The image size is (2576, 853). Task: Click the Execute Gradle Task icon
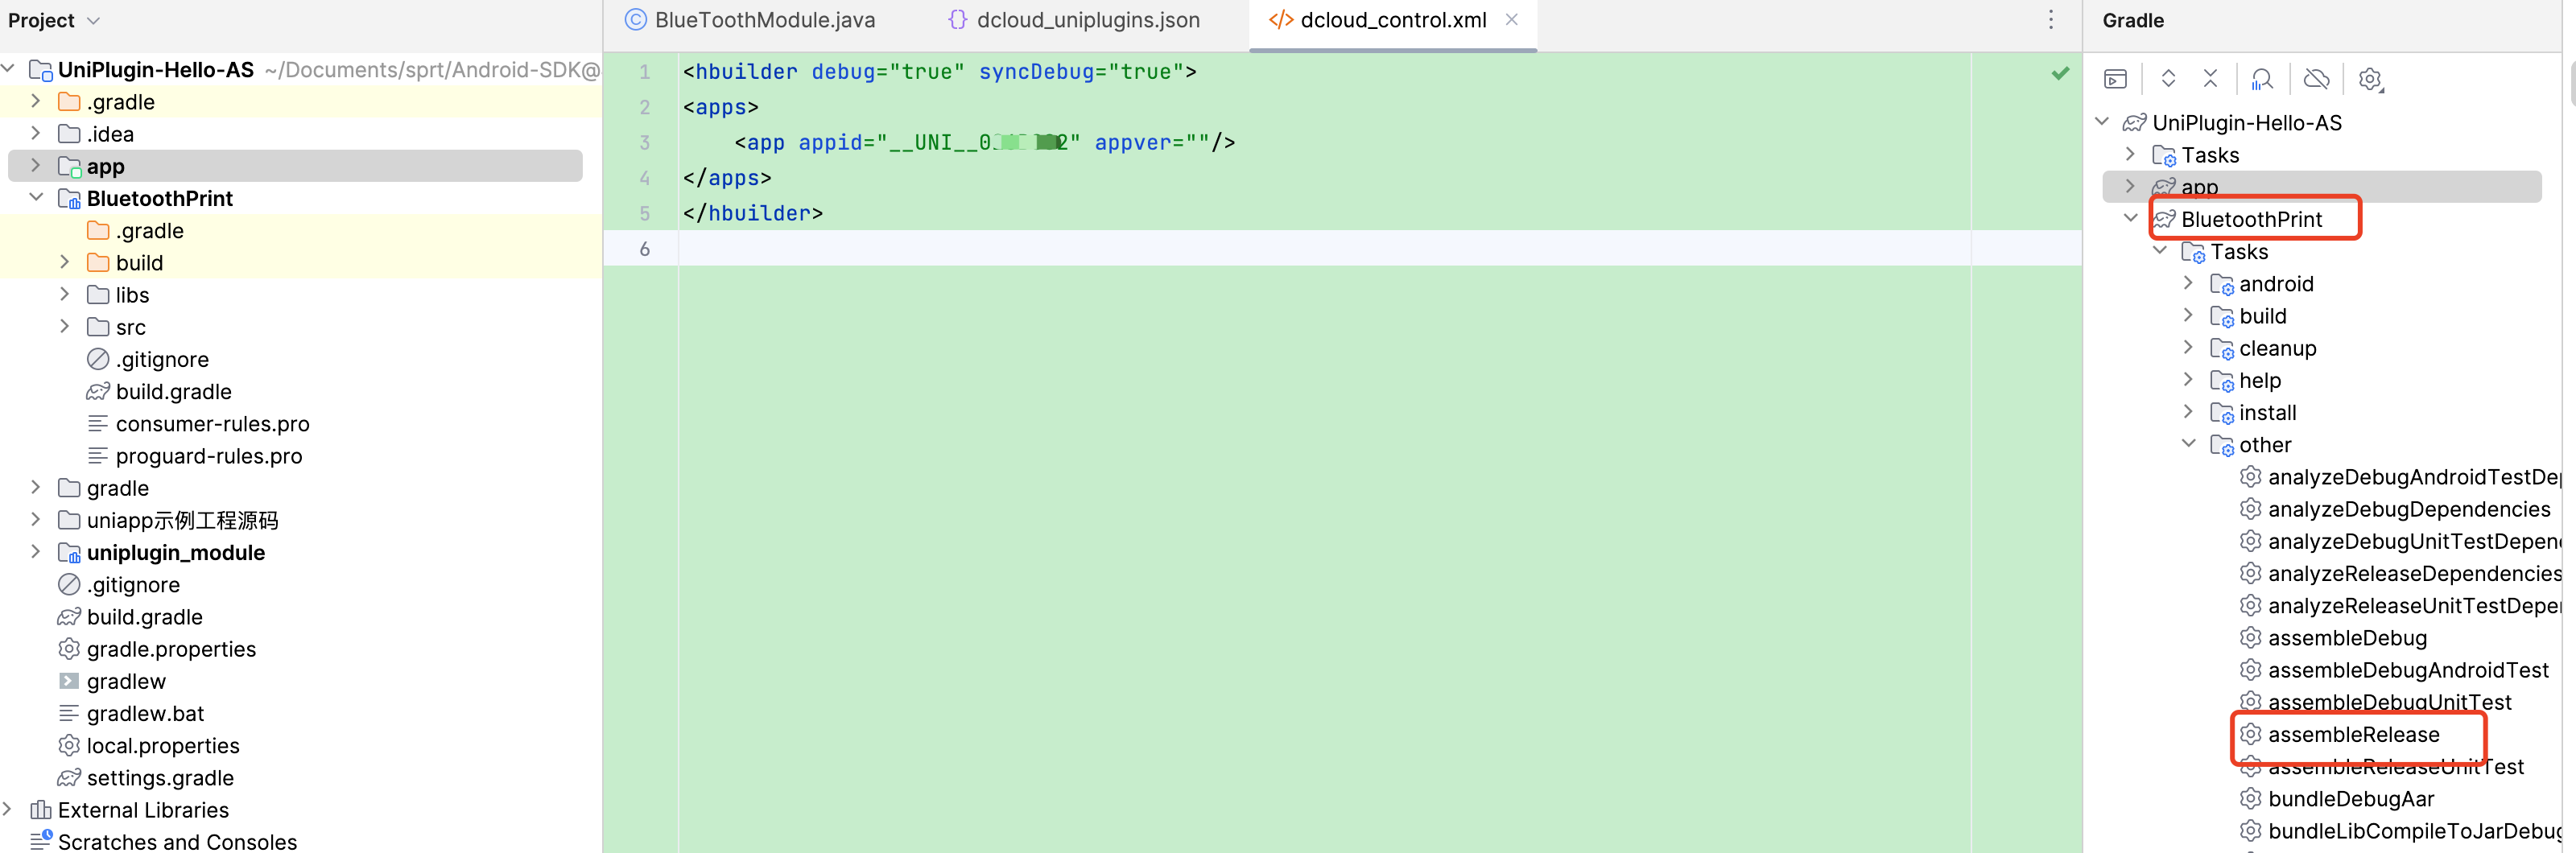pos(2115,79)
